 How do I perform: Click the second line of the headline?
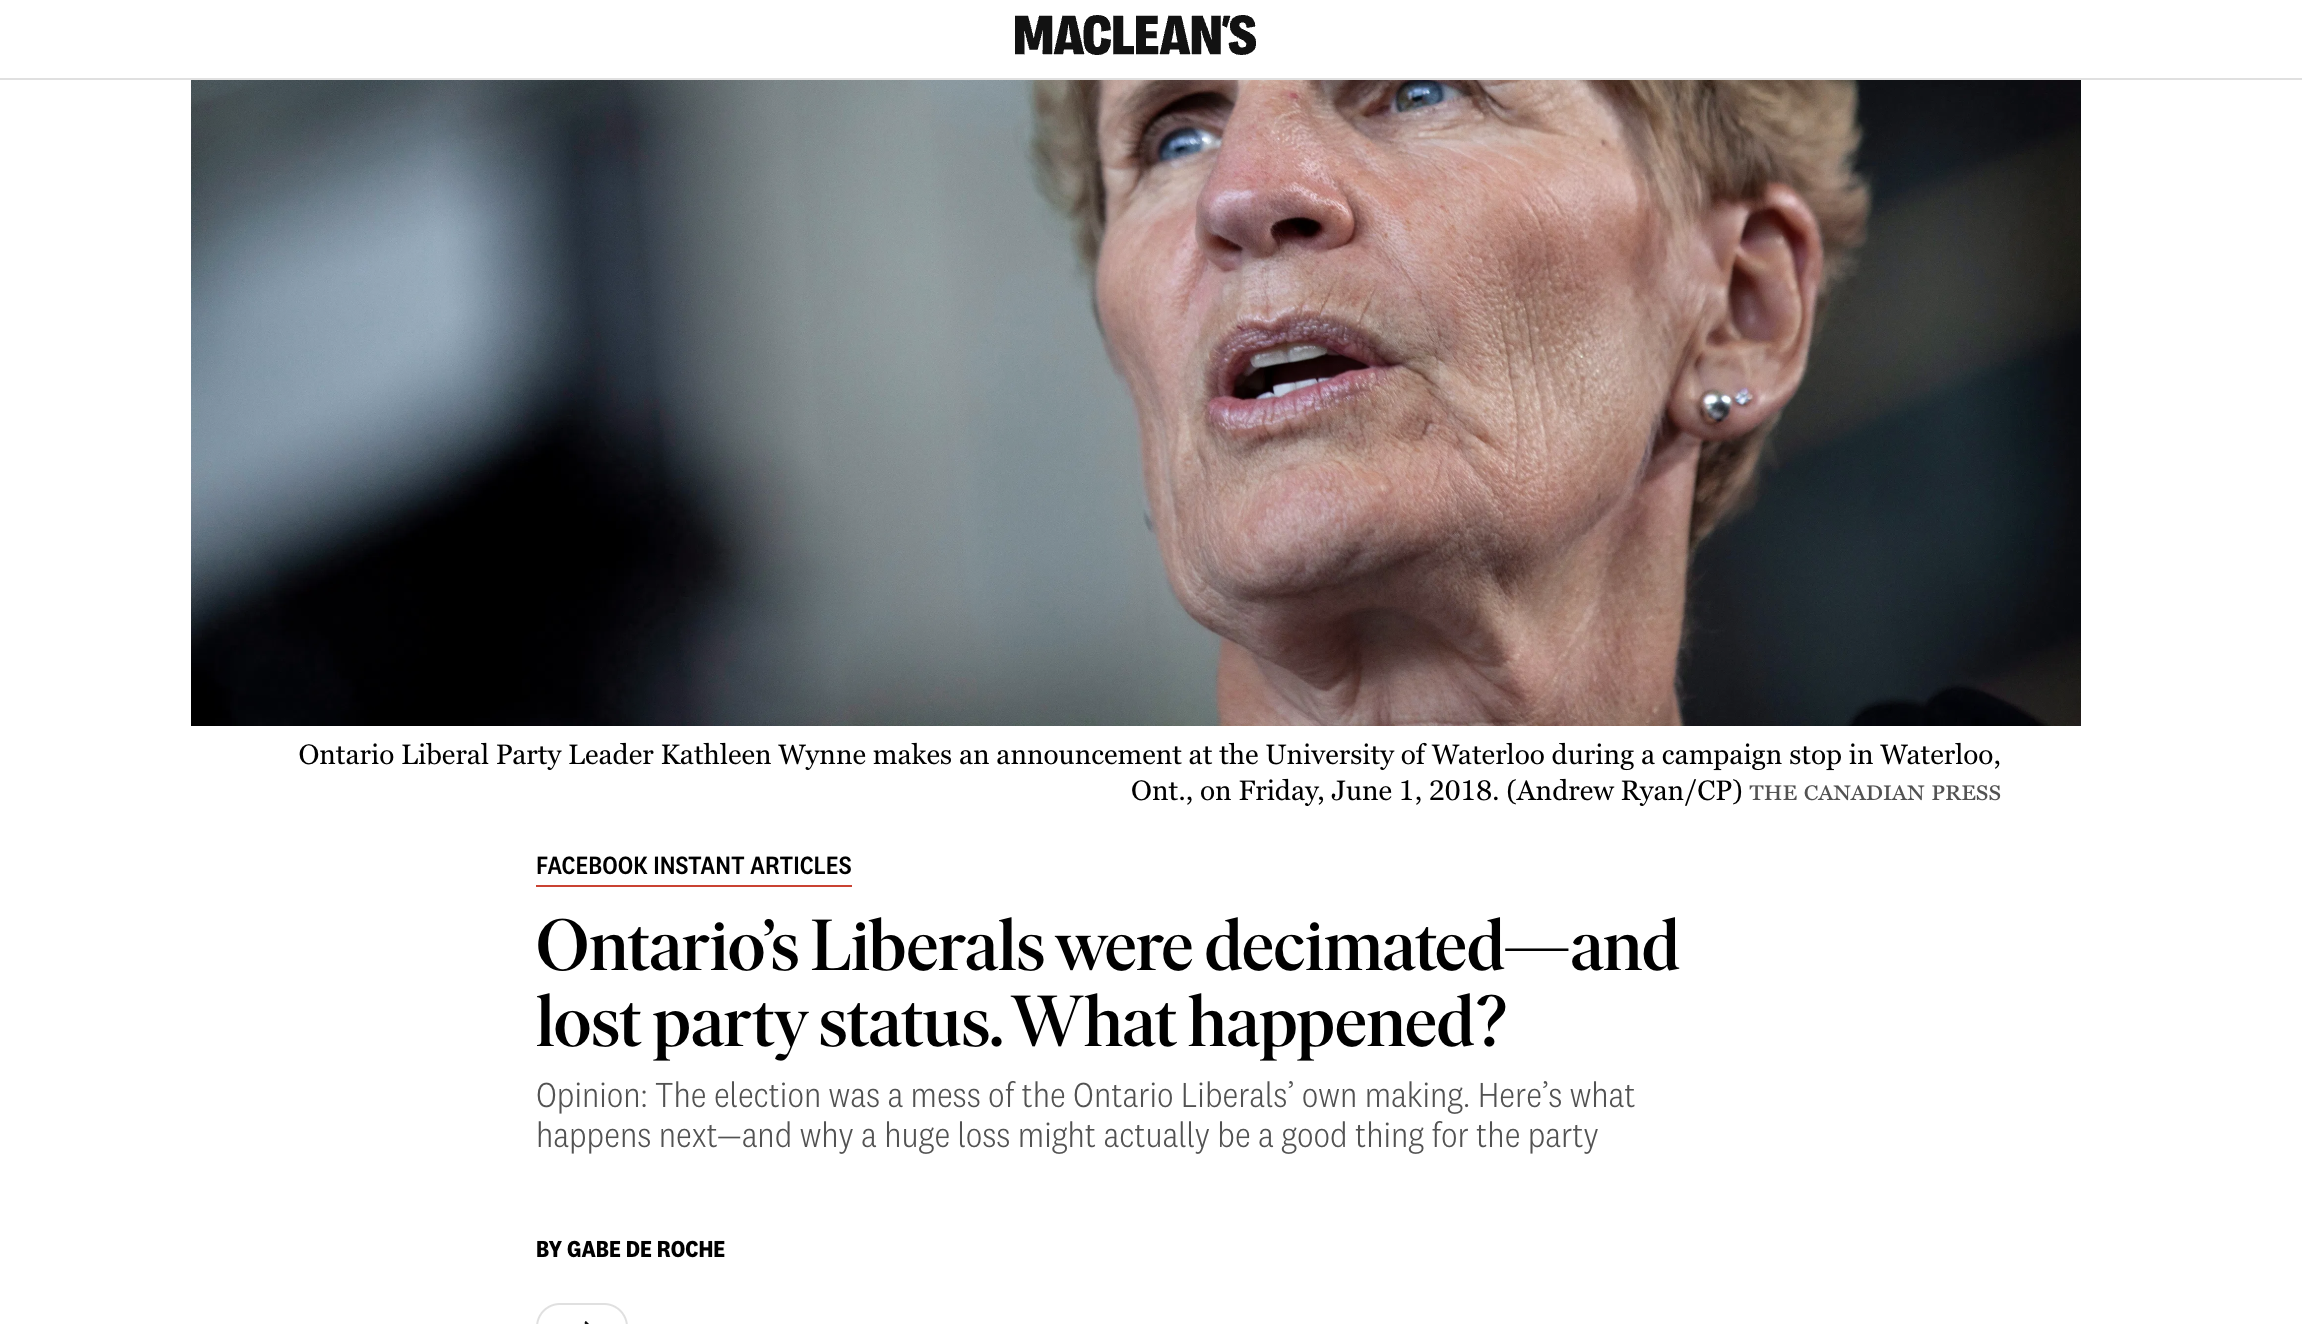tap(1020, 1020)
